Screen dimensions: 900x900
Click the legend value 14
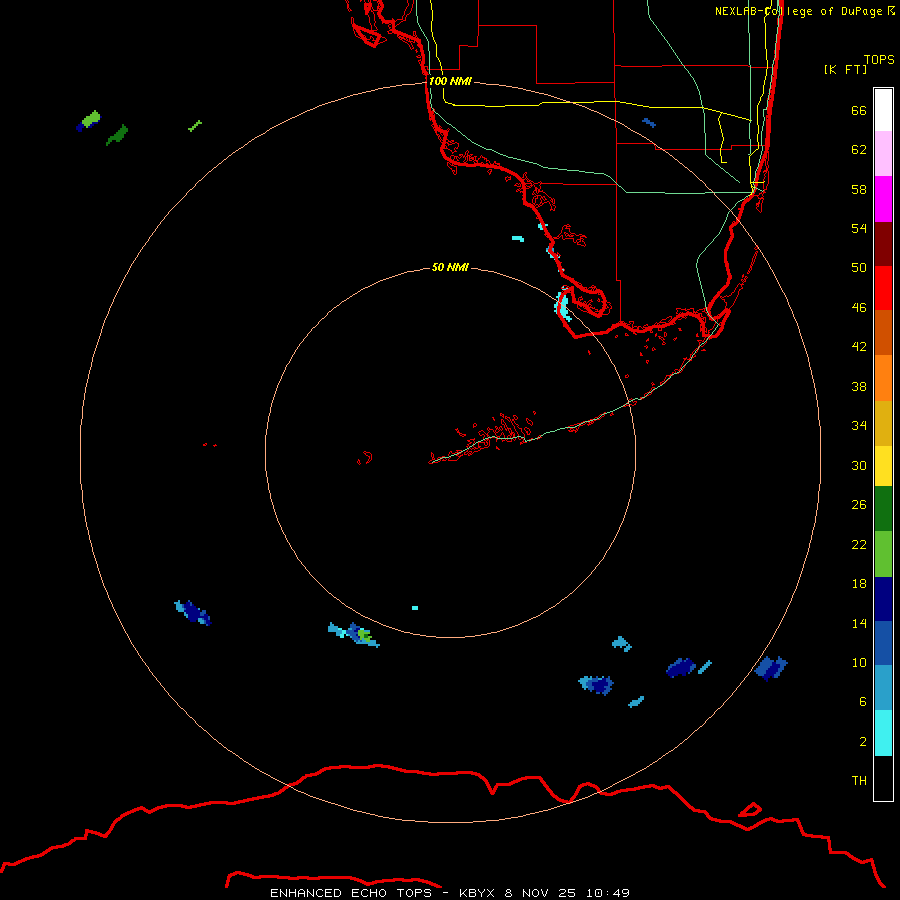[859, 623]
